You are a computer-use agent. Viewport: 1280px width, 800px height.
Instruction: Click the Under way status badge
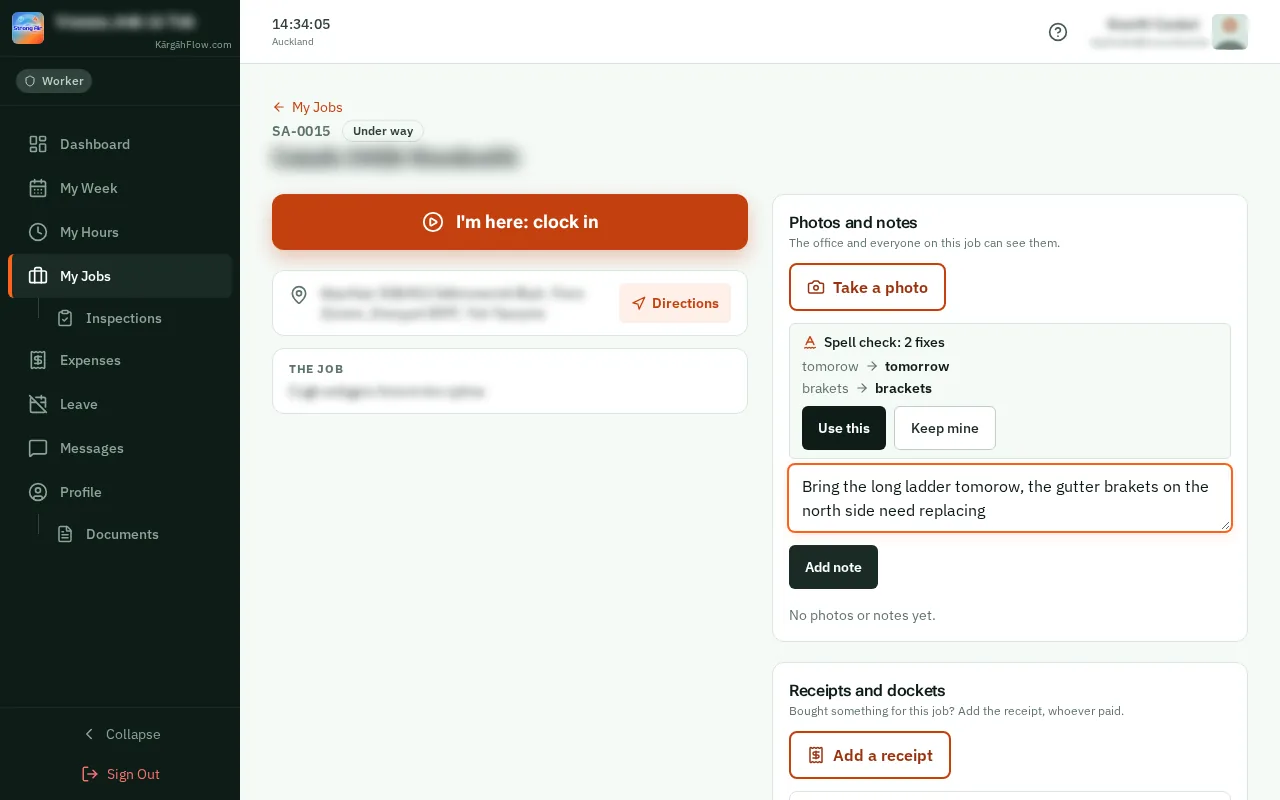click(x=383, y=131)
